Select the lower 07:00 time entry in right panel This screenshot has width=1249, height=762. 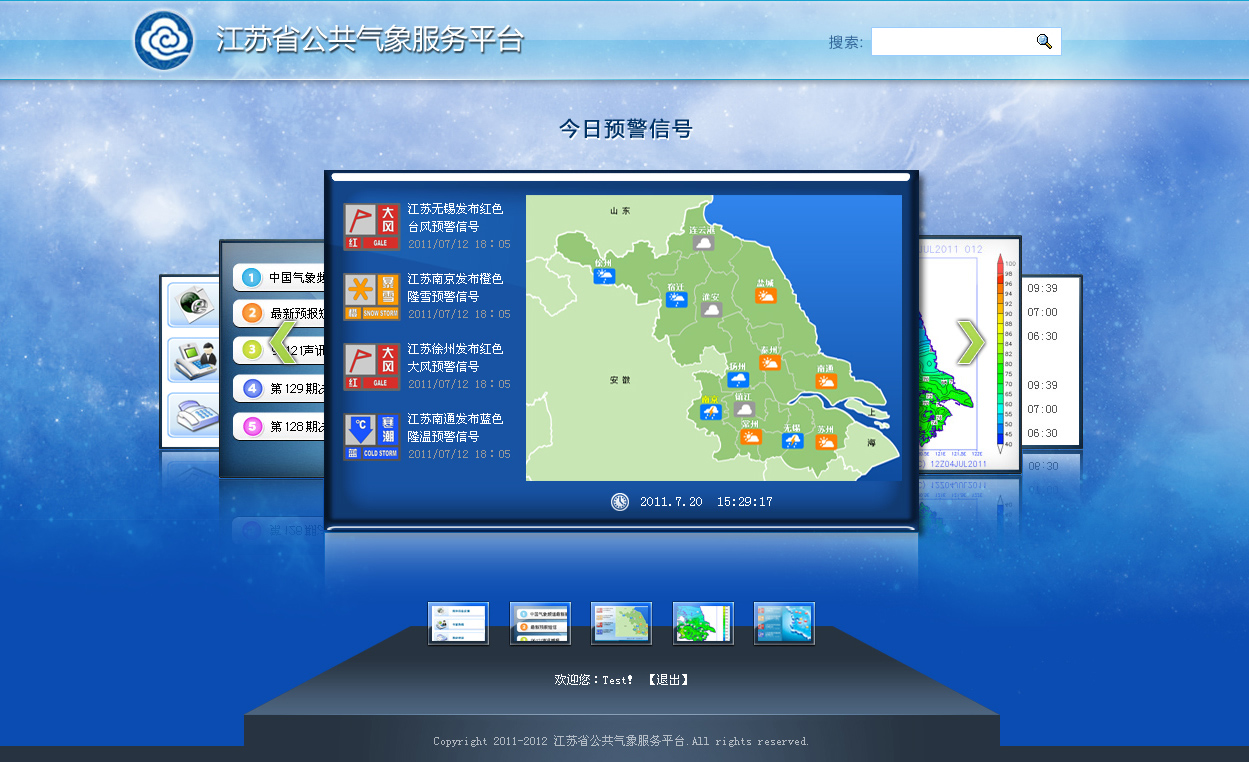[x=1042, y=409]
